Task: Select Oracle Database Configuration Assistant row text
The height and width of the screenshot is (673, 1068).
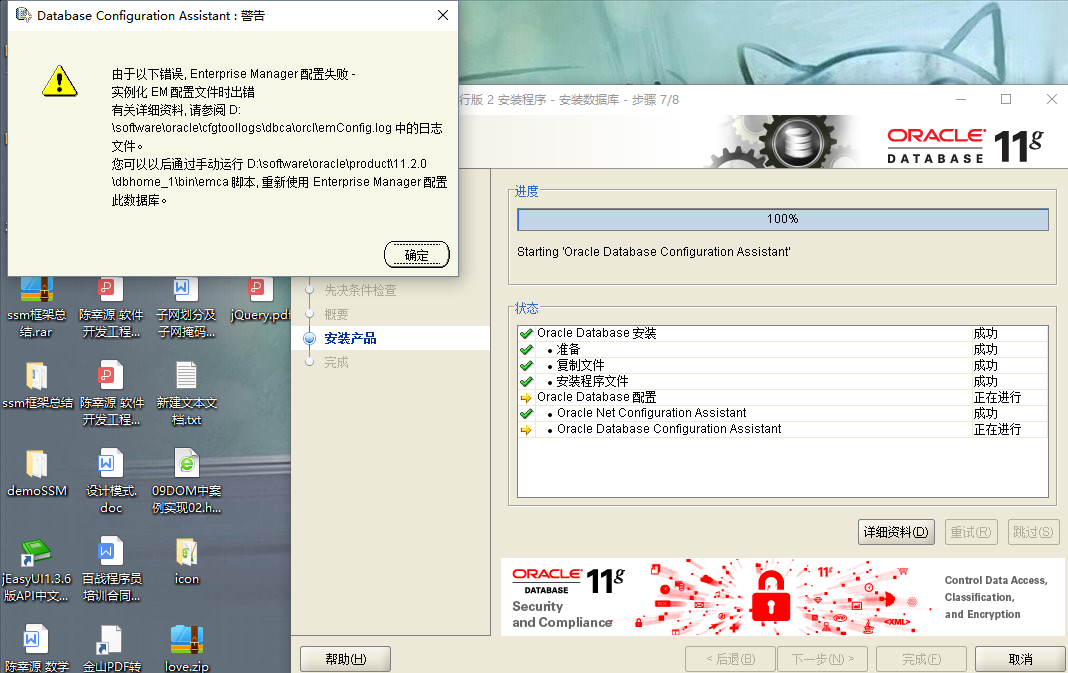Action: click(x=669, y=430)
